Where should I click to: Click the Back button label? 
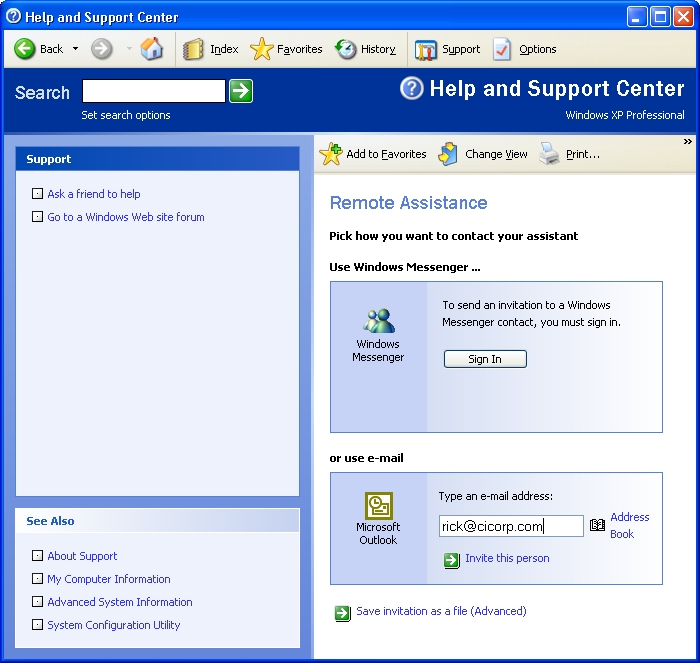[x=51, y=49]
